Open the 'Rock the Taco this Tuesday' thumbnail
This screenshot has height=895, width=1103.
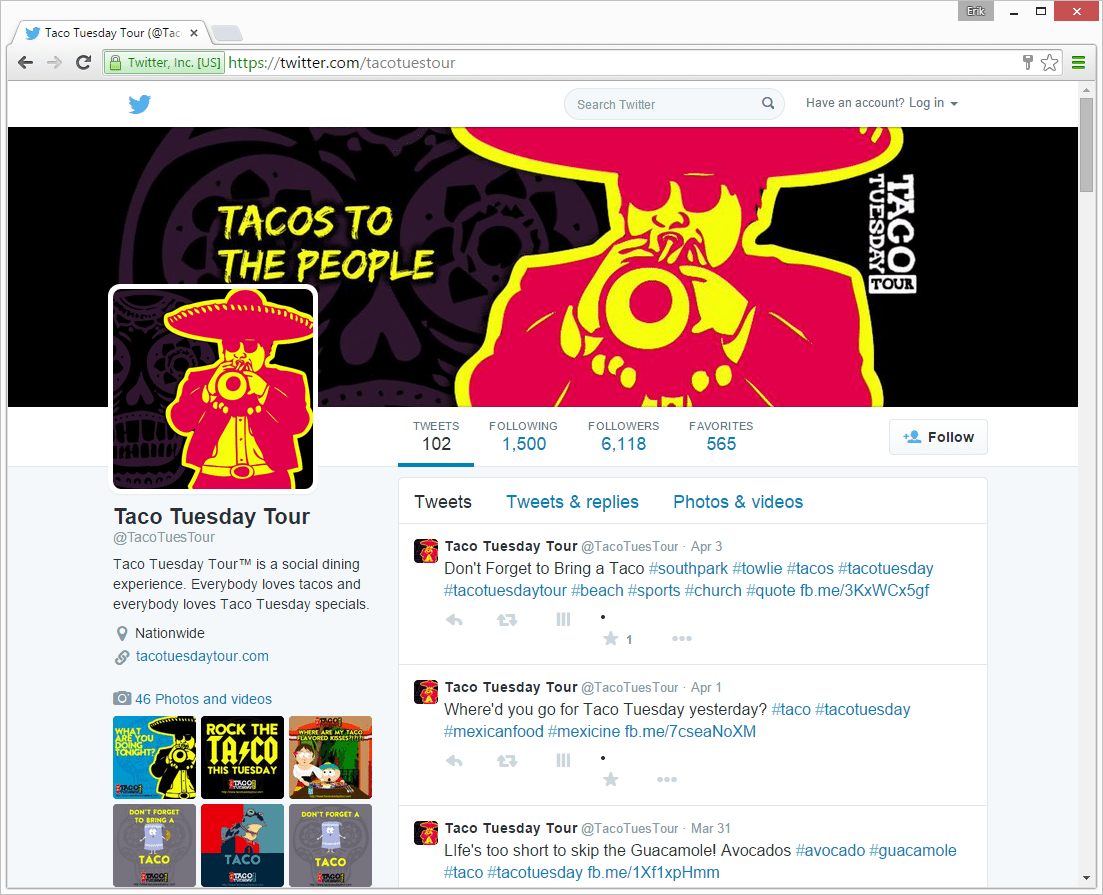click(x=243, y=757)
